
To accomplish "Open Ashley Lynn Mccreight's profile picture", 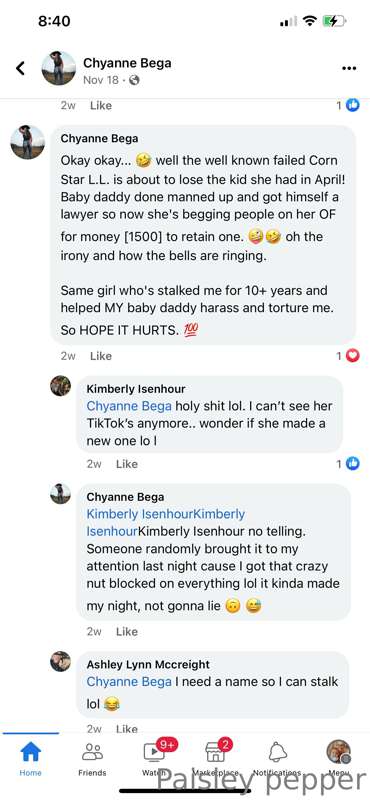I will point(60,661).
